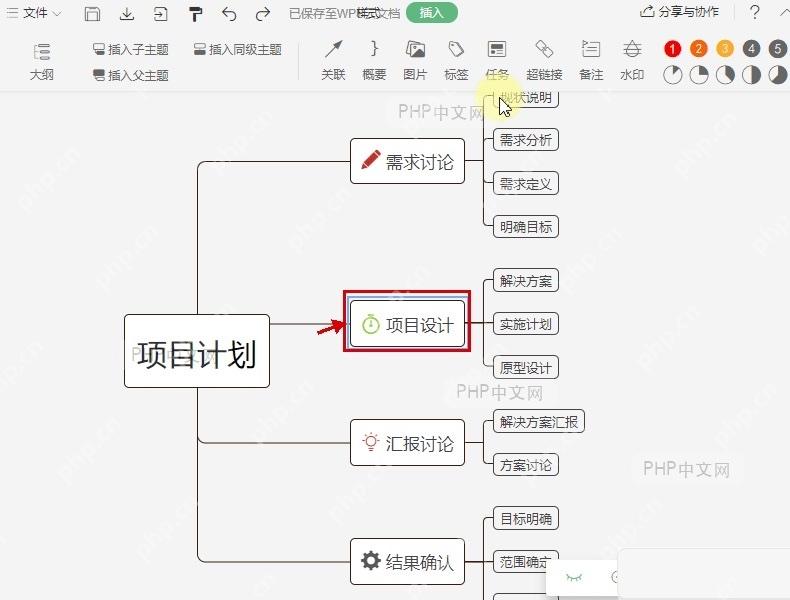Select the format painter icon
This screenshot has width=790, height=600.
[x=195, y=14]
